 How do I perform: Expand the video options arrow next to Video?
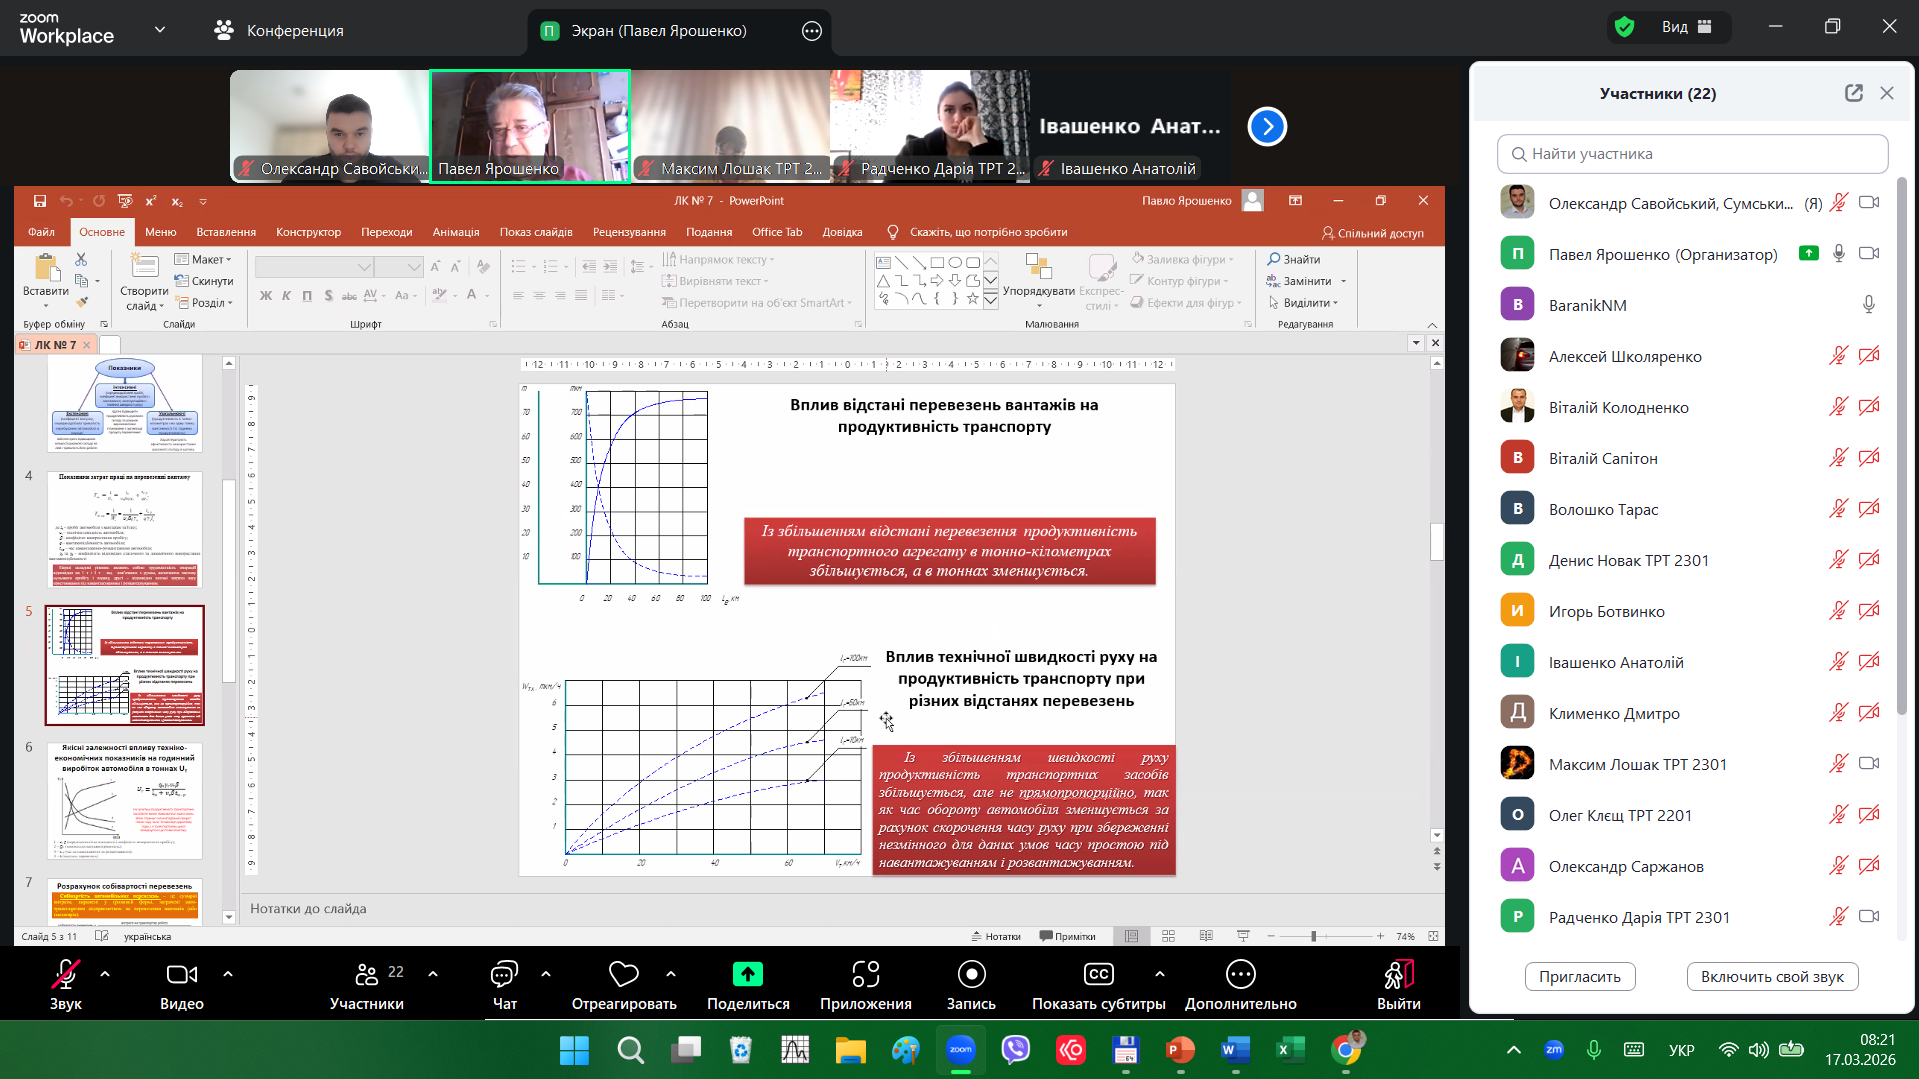(x=228, y=973)
